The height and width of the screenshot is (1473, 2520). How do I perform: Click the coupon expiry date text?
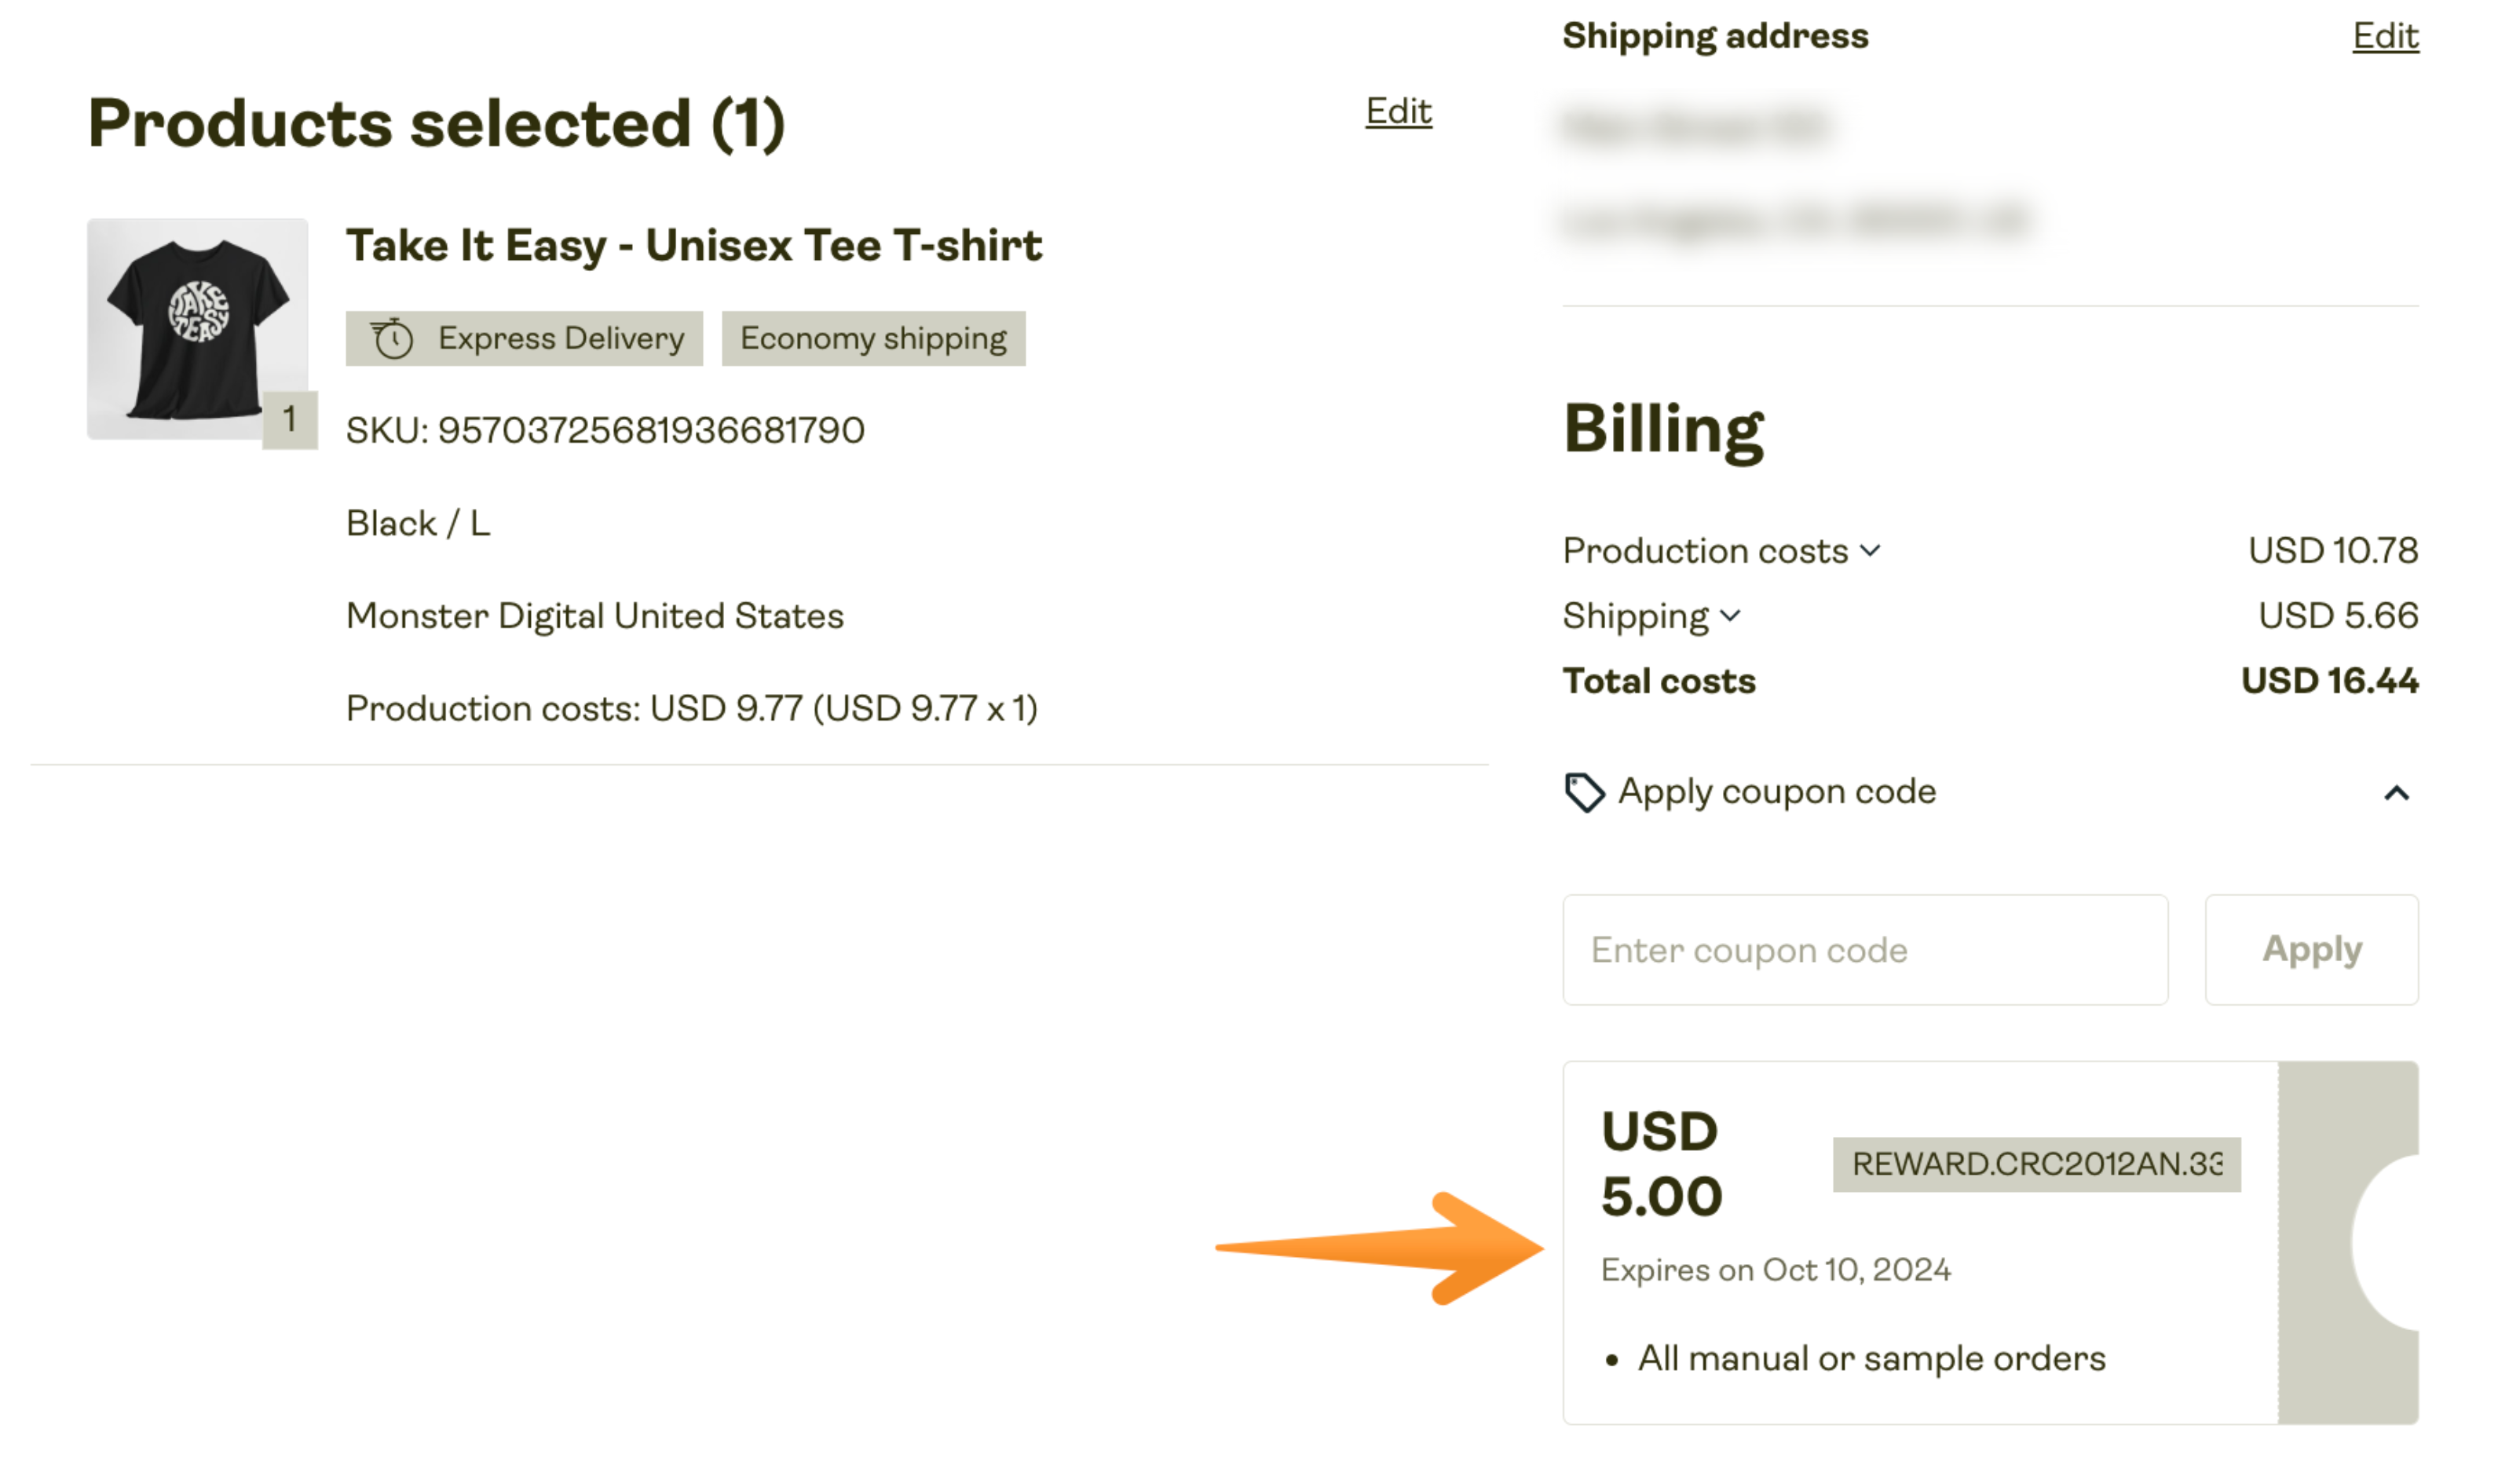1775,1270
